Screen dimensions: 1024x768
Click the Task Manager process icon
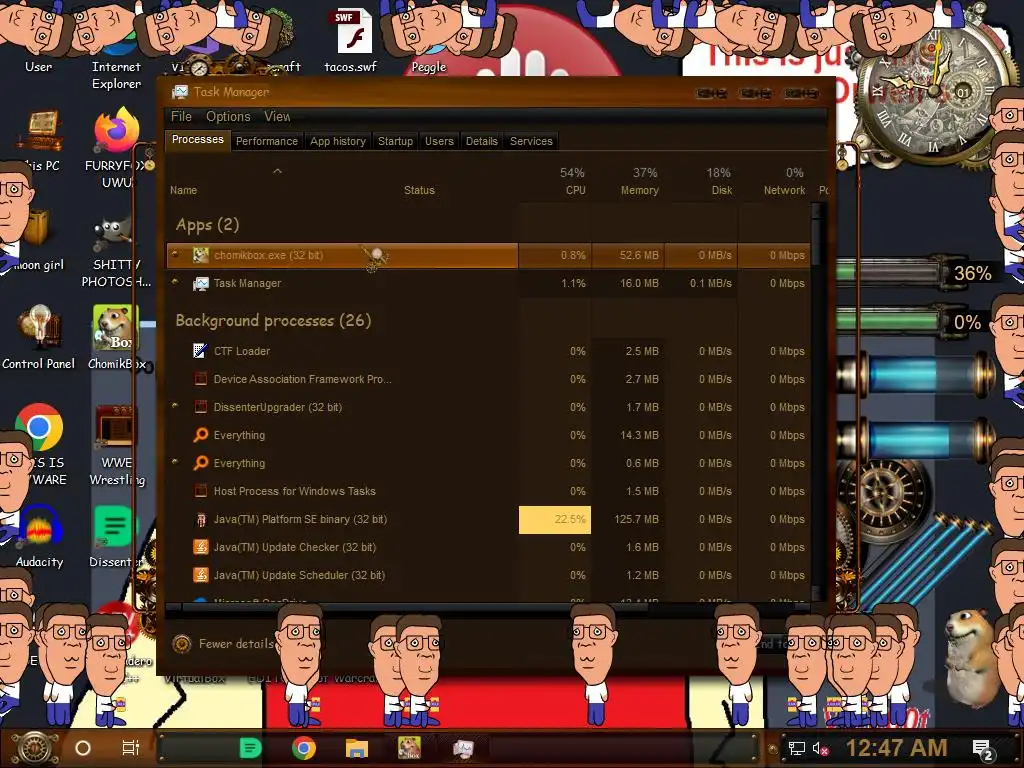click(x=200, y=283)
